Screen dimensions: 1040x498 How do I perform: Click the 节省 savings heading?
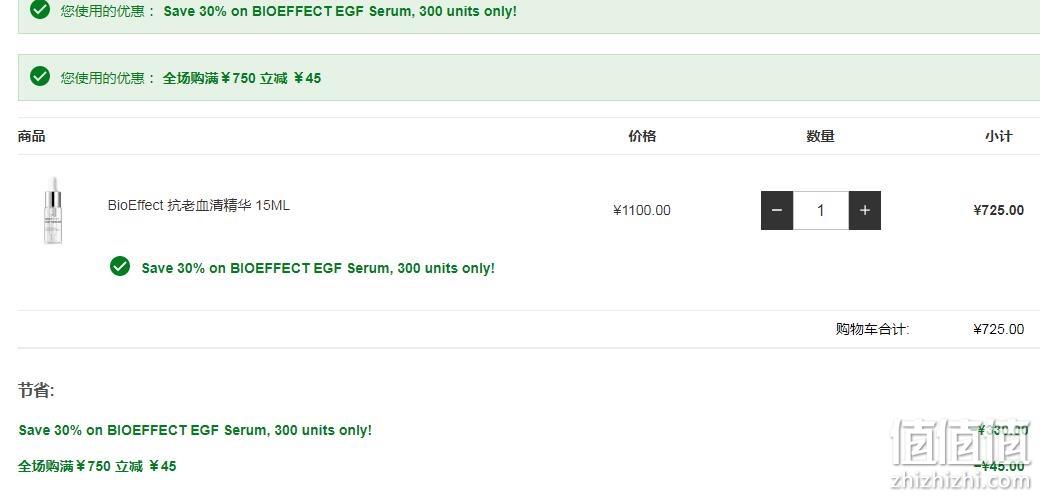tap(36, 391)
